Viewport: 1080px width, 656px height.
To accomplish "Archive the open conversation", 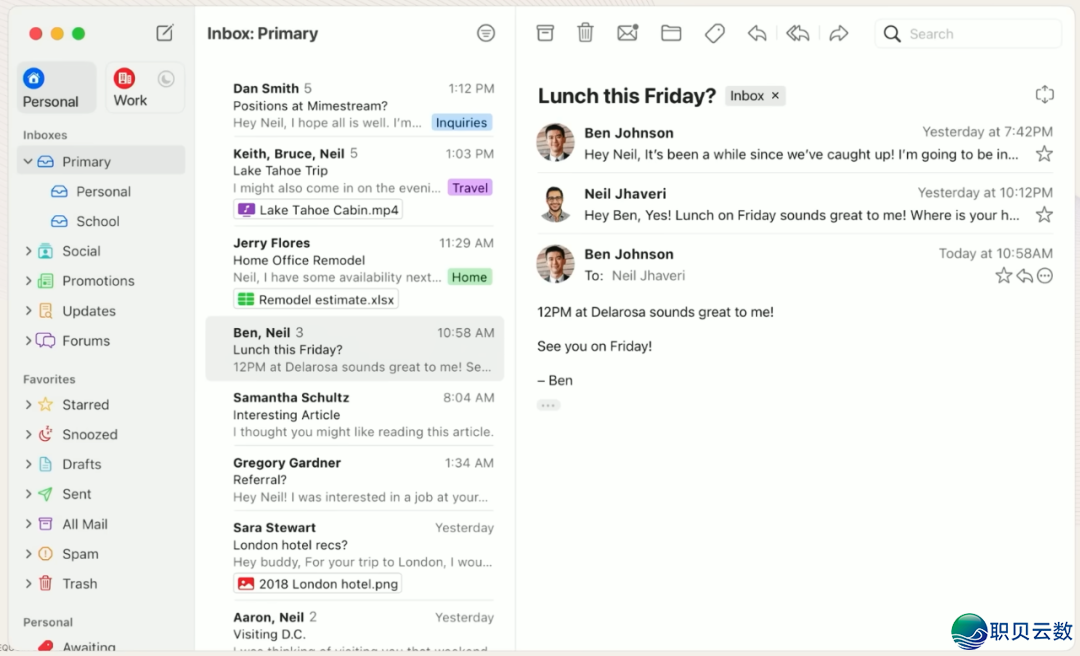I will pos(545,33).
